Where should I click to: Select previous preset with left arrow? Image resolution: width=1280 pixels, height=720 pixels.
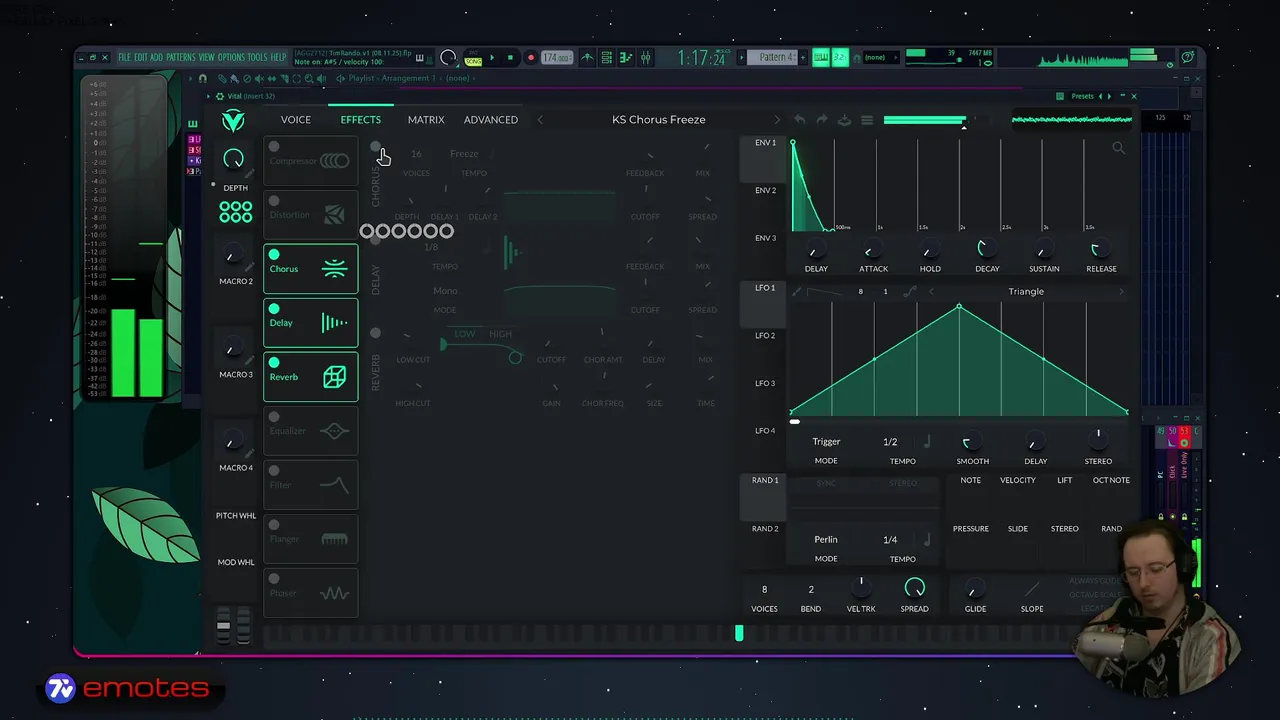point(540,120)
